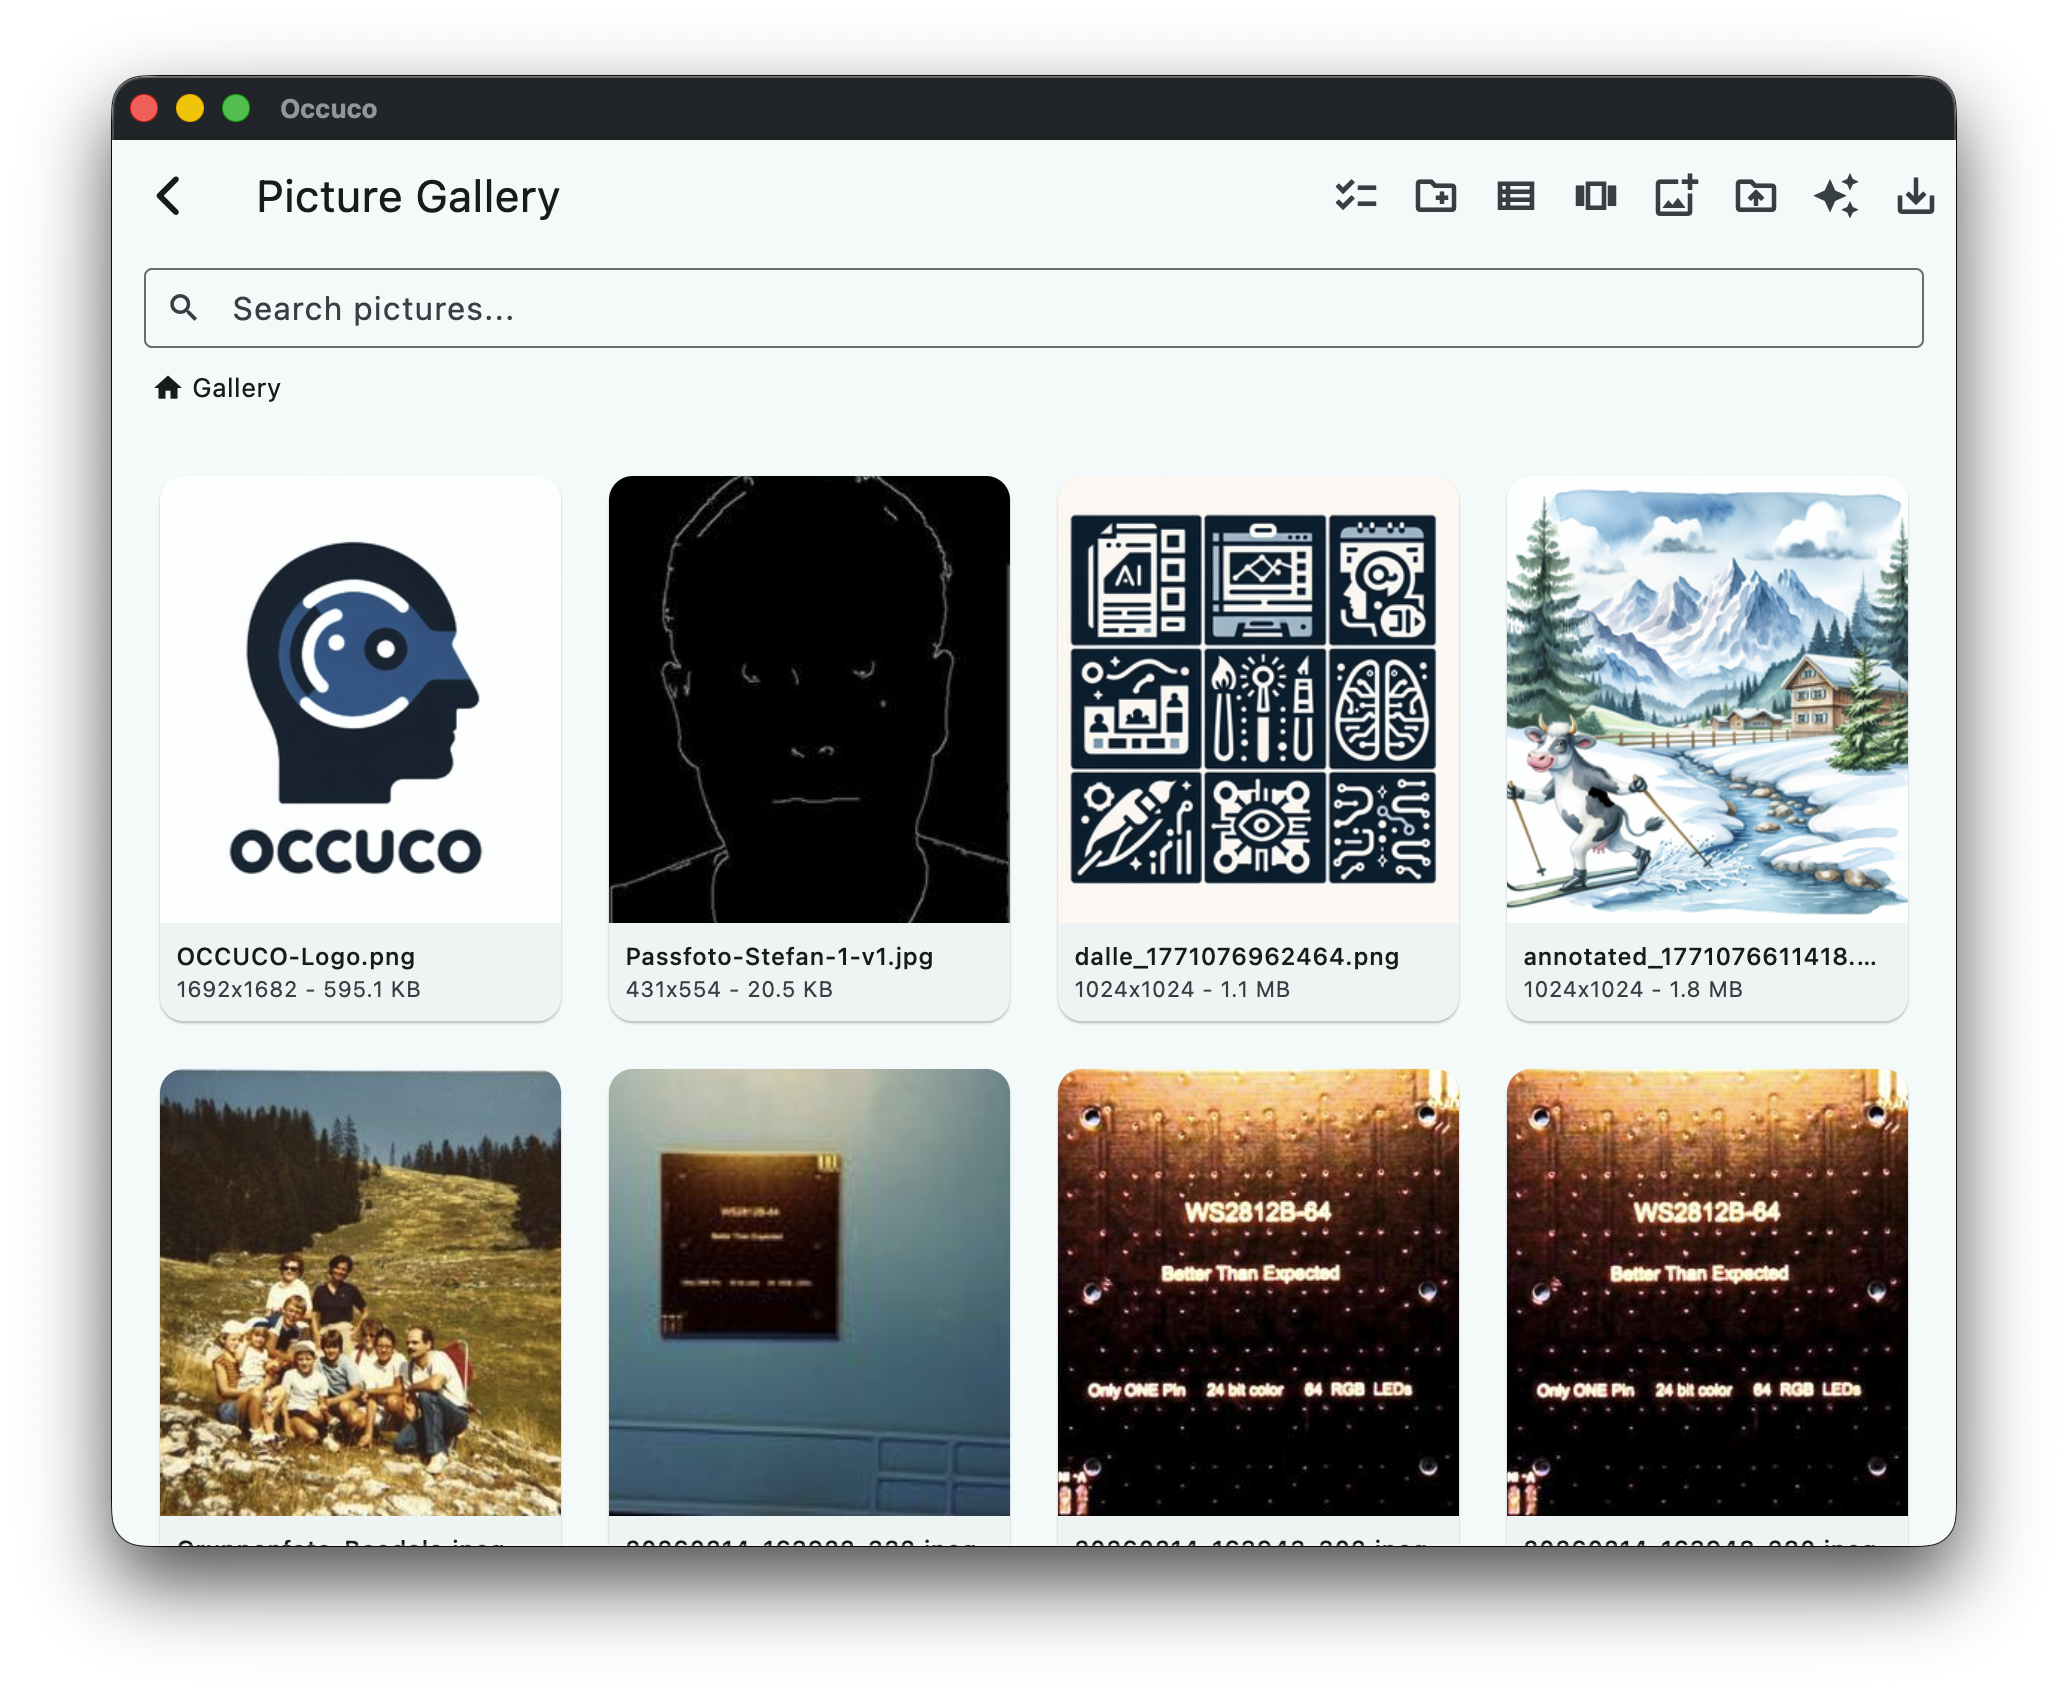Create a new folder in the gallery

1436,196
